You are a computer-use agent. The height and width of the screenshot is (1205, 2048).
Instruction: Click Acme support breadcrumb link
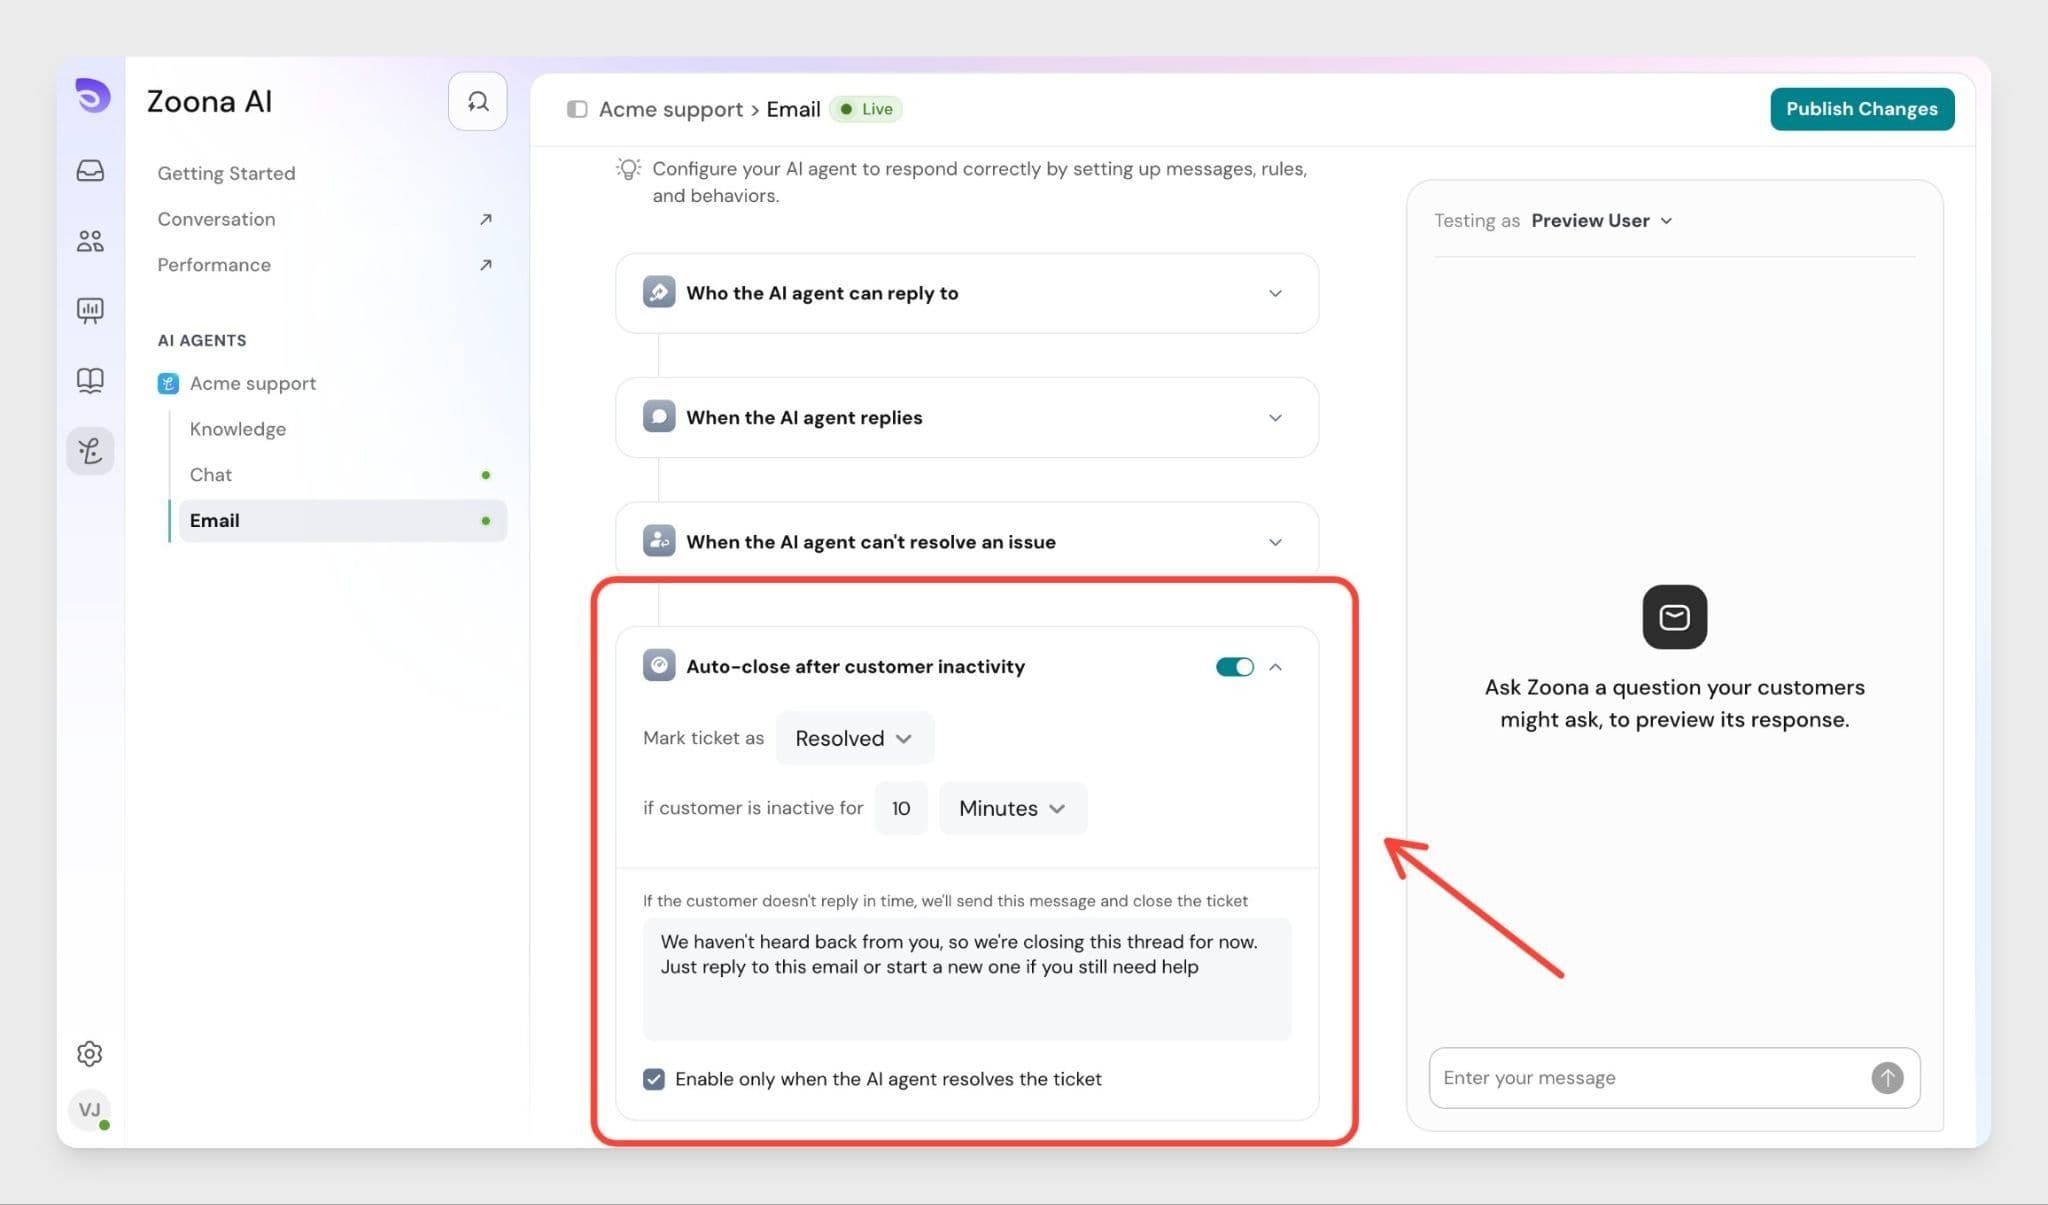point(671,109)
